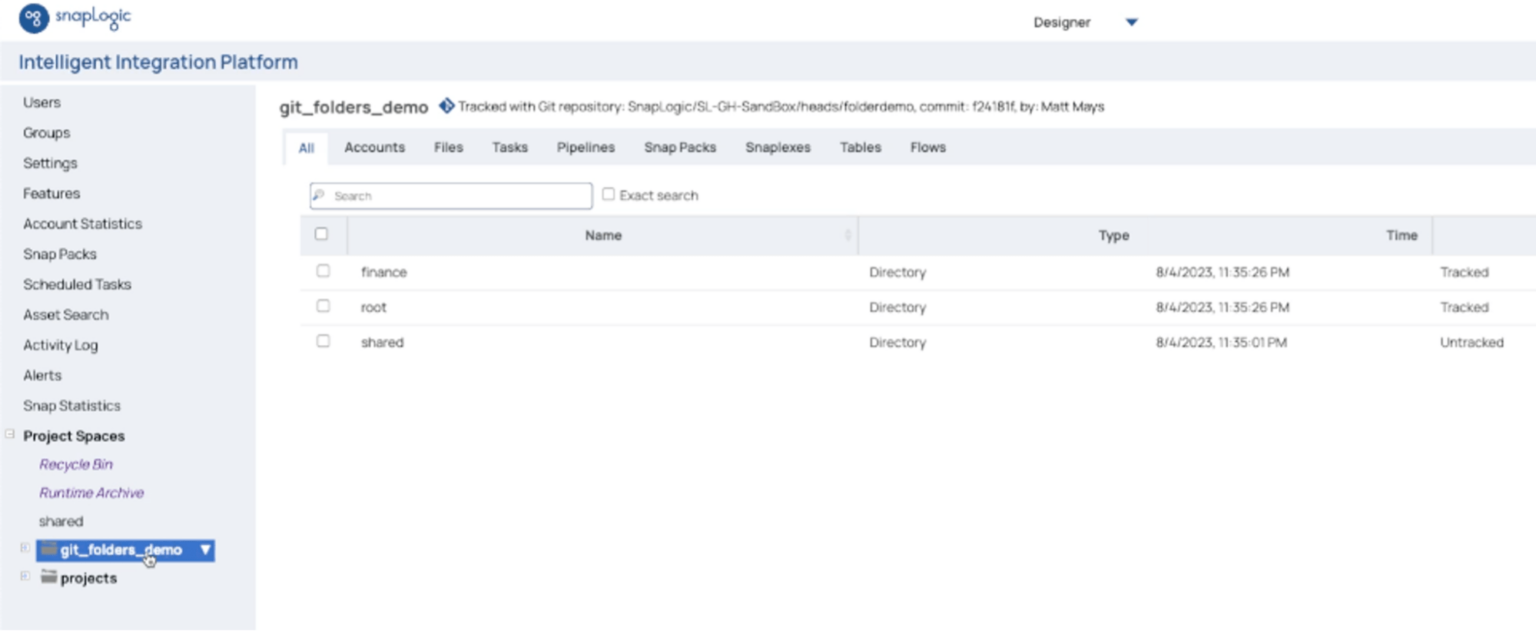This screenshot has height=631, width=1536.
Task: Select all rows with the header checkbox
Action: click(x=322, y=233)
